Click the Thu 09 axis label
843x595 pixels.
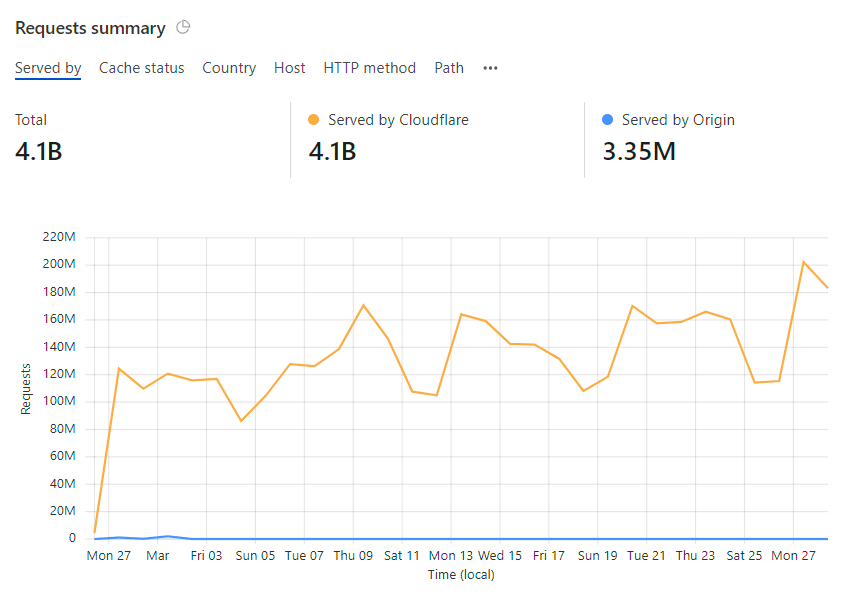[353, 555]
